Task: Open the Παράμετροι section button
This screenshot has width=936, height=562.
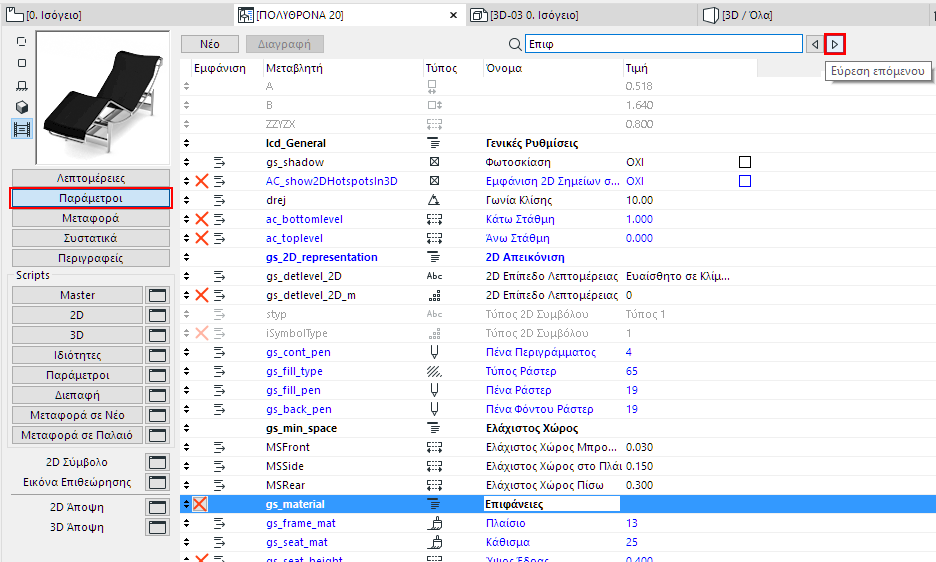Action: click(x=91, y=198)
